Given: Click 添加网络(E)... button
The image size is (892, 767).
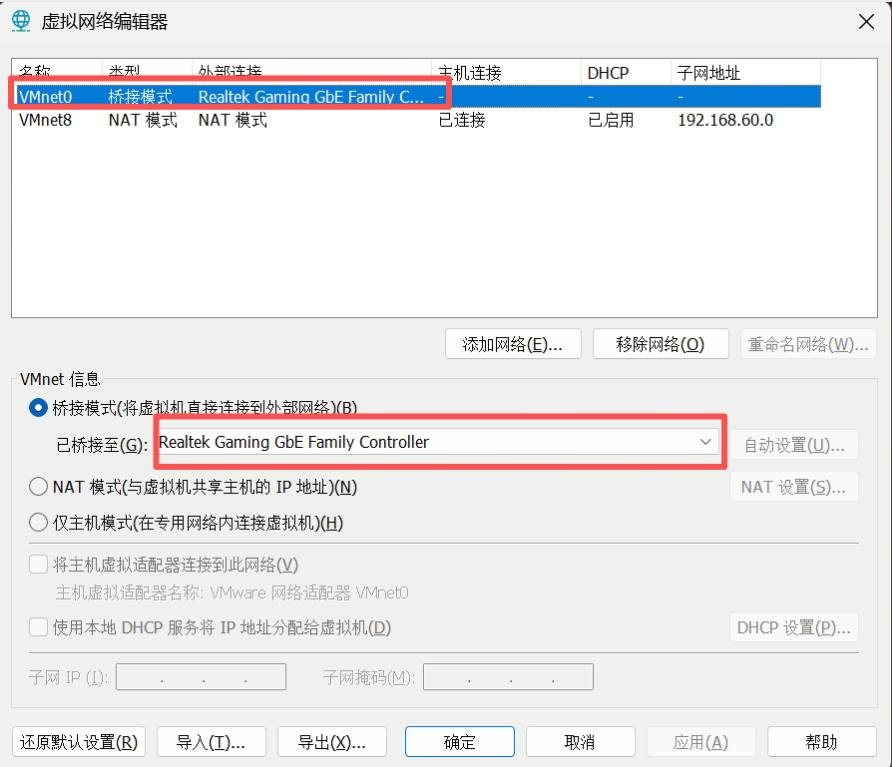Looking at the screenshot, I should [513, 344].
